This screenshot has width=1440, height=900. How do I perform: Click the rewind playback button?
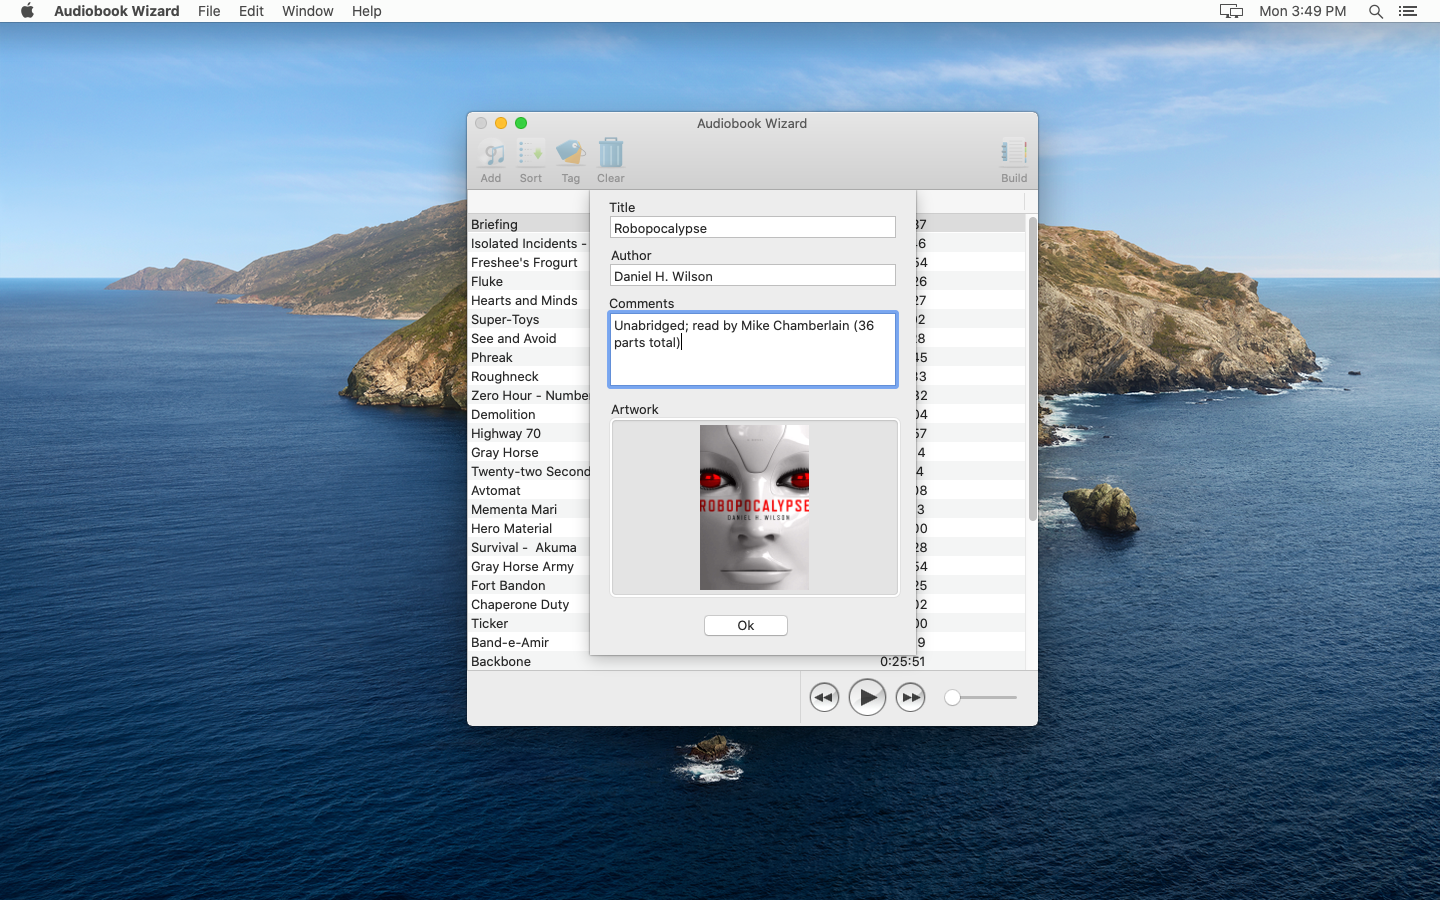click(824, 697)
